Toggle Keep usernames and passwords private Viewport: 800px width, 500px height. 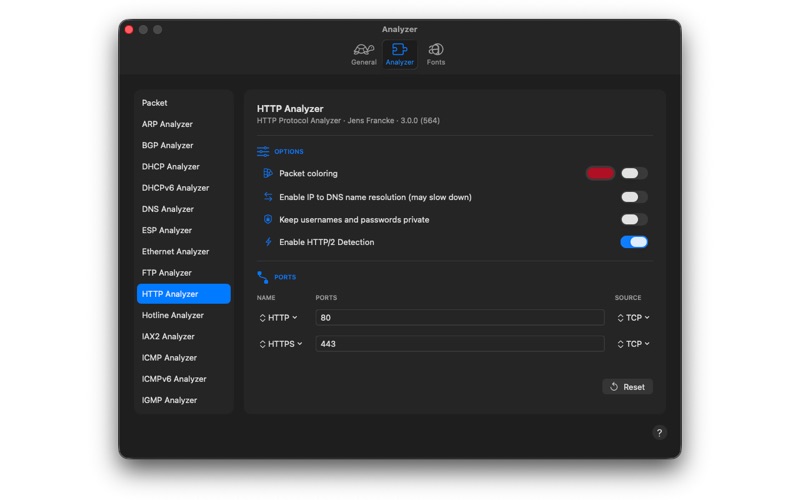[x=634, y=219]
